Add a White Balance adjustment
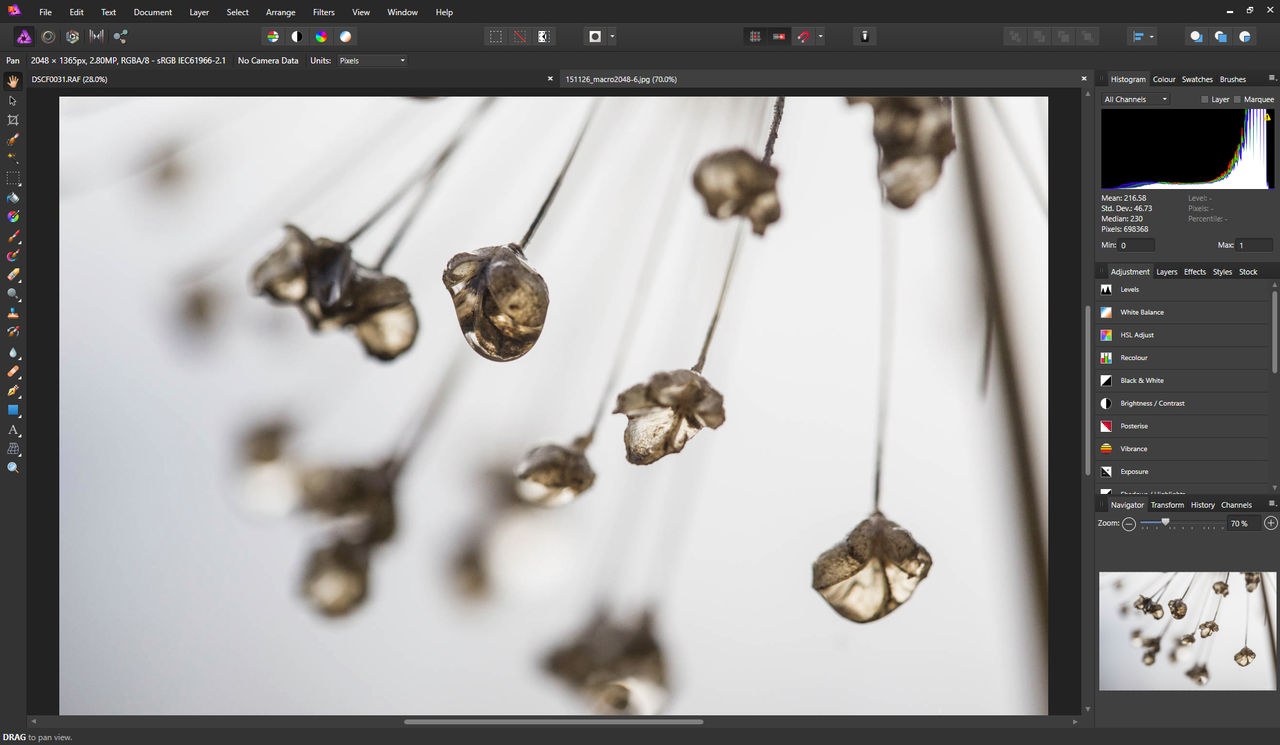The width and height of the screenshot is (1280, 745). tap(1183, 312)
